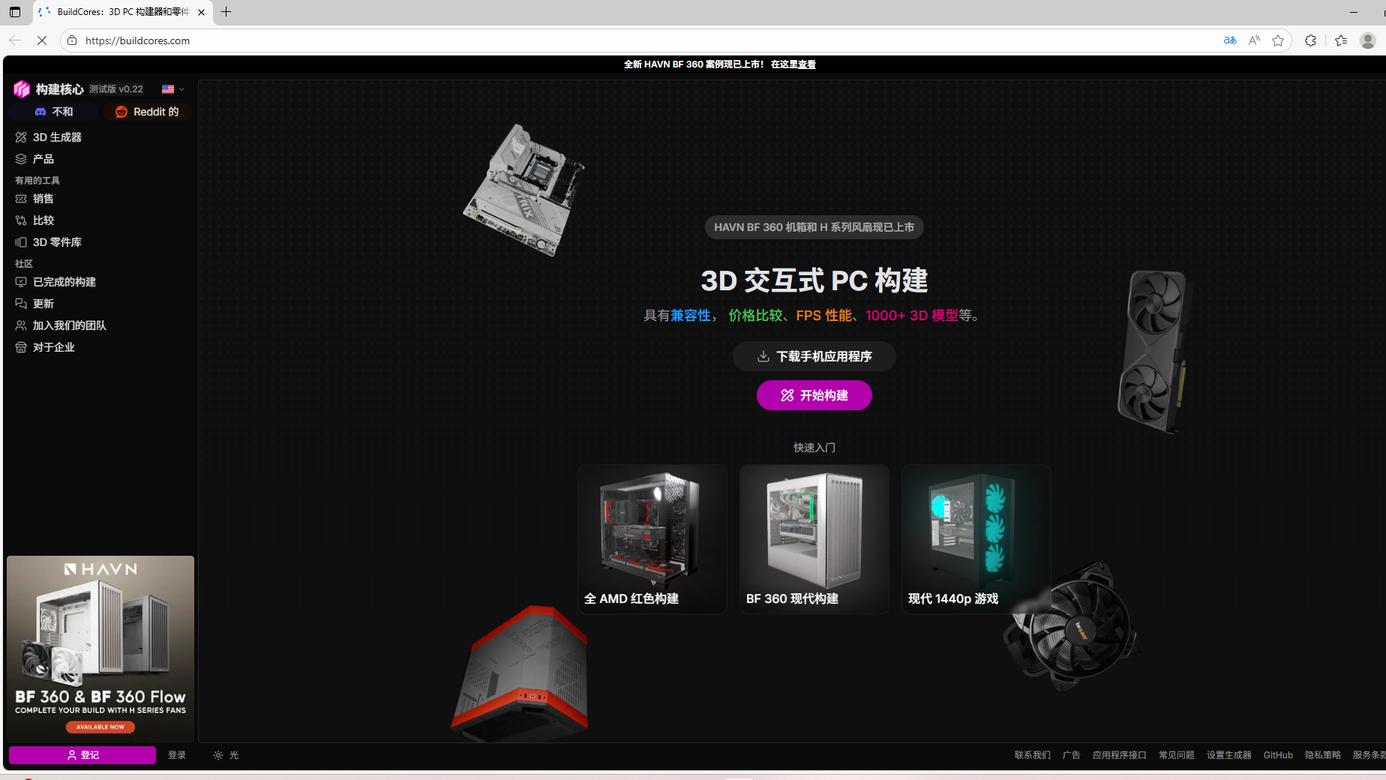Click the 下载手机应用程序 button
The height and width of the screenshot is (780, 1386).
click(x=814, y=356)
